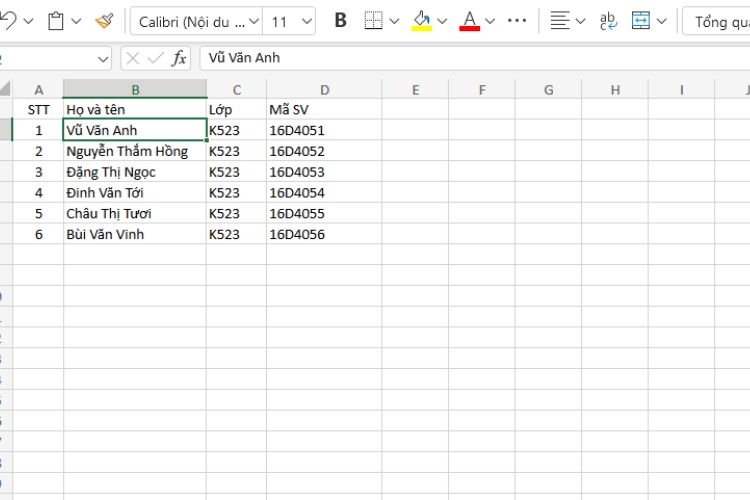This screenshot has height=500, width=750.
Task: Click the Họ và tên header cell
Action: 135,110
